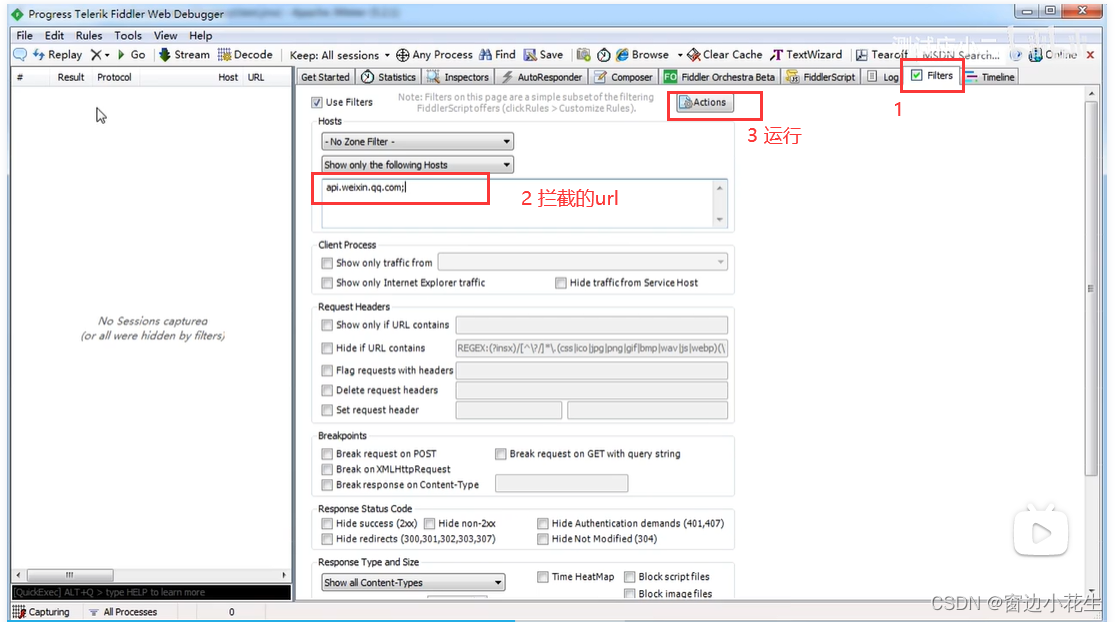Switch to the Composer tab
The height and width of the screenshot is (622, 1118).
tap(623, 77)
